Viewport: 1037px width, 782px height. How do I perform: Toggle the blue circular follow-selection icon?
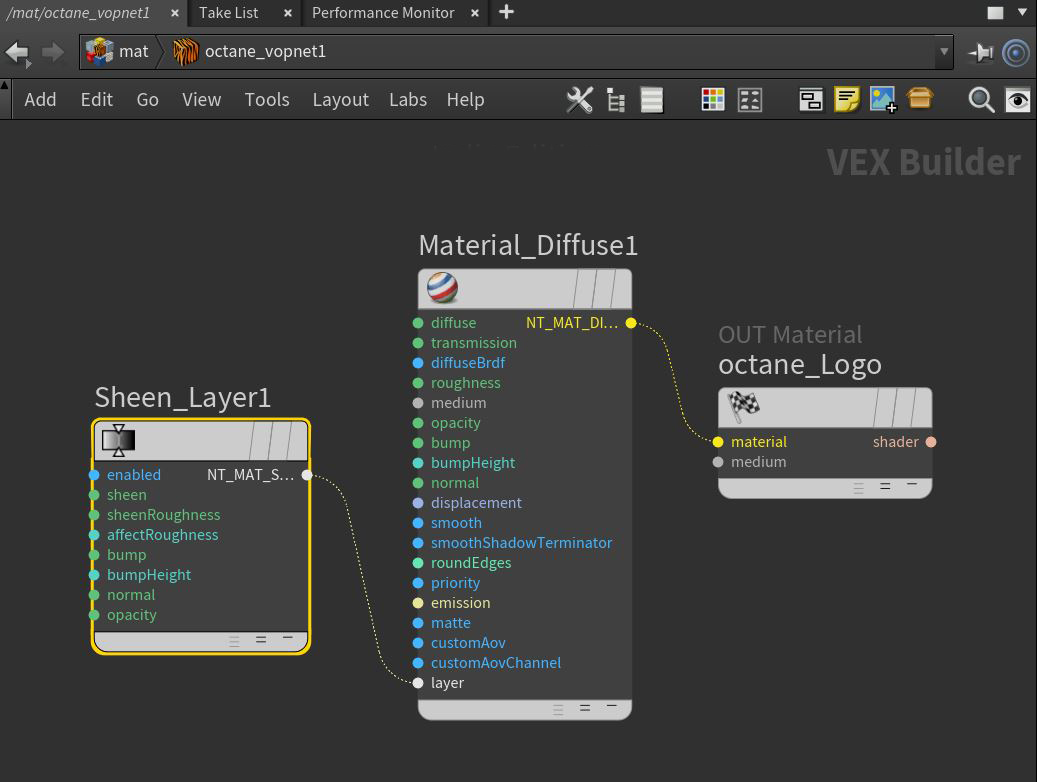coord(1016,52)
